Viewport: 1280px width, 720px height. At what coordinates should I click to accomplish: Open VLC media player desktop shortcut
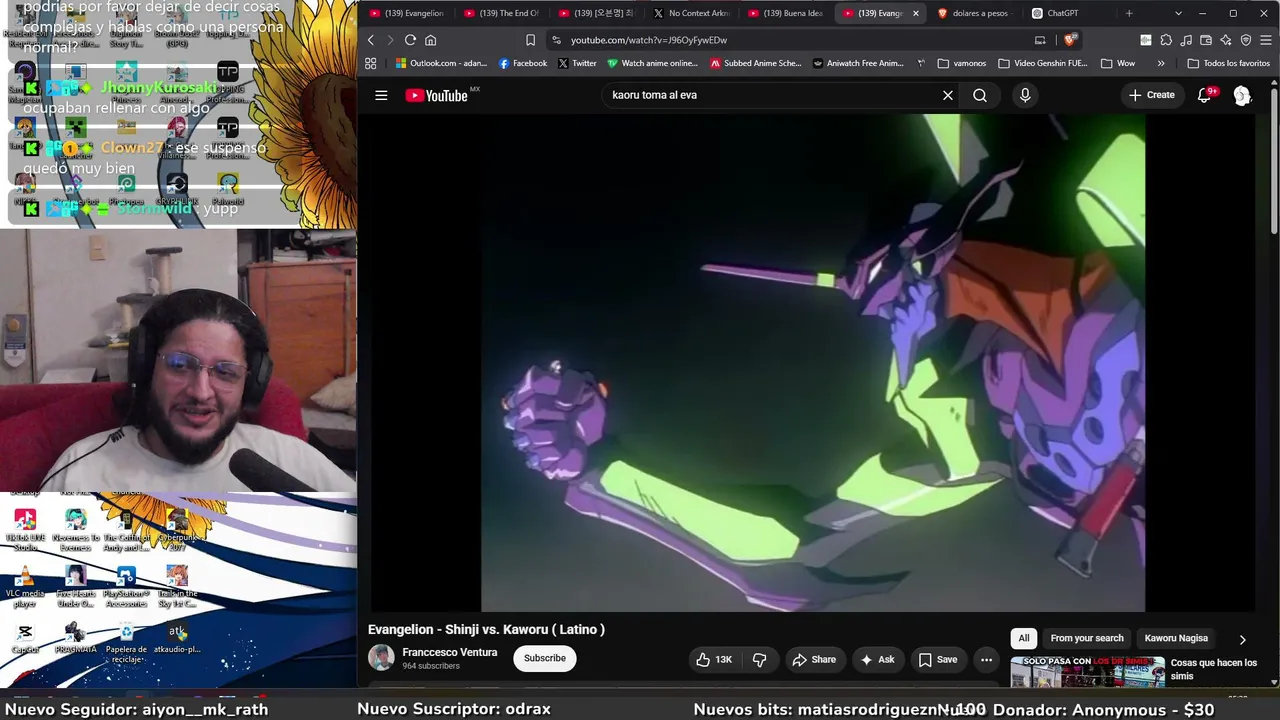click(x=26, y=586)
